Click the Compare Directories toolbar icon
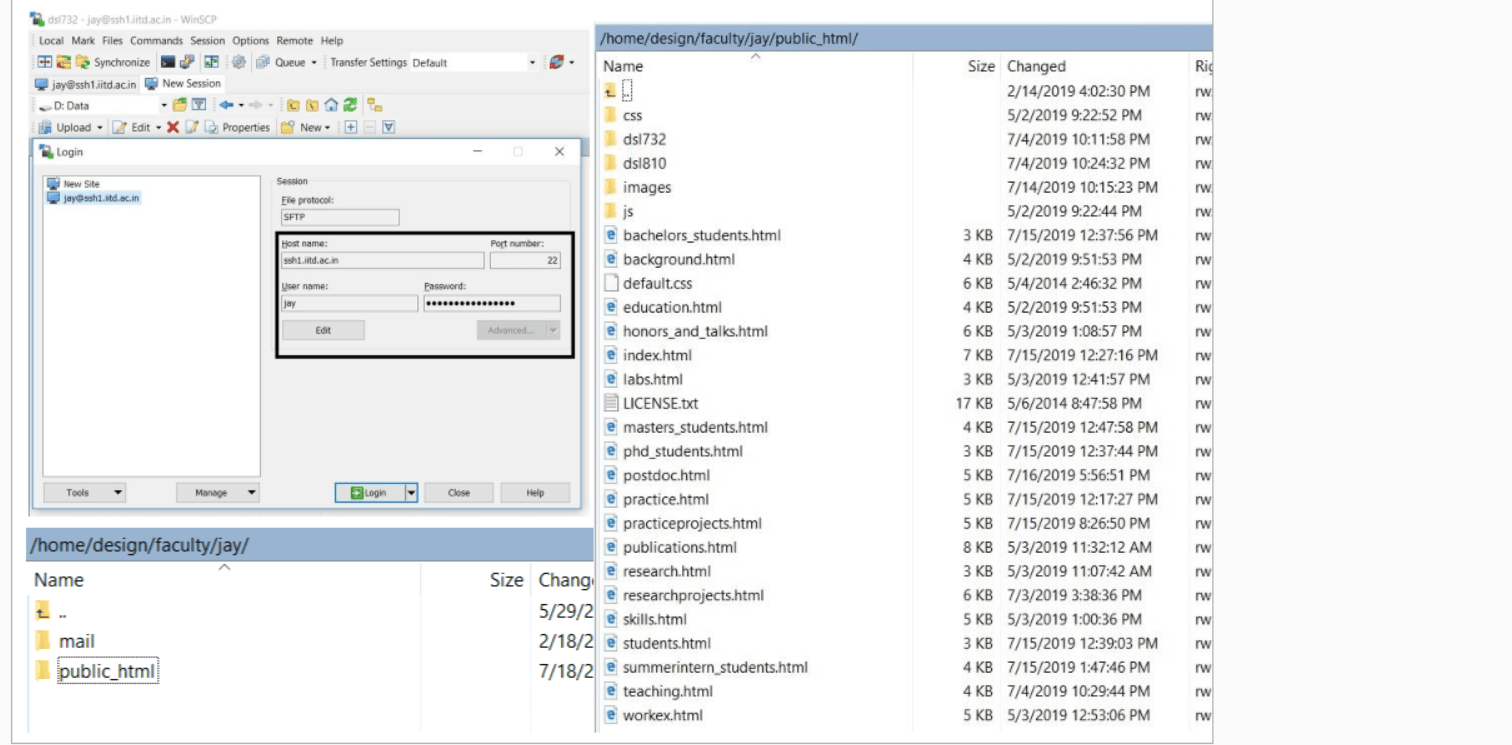Viewport: 1512px width, 745px height. point(45,62)
